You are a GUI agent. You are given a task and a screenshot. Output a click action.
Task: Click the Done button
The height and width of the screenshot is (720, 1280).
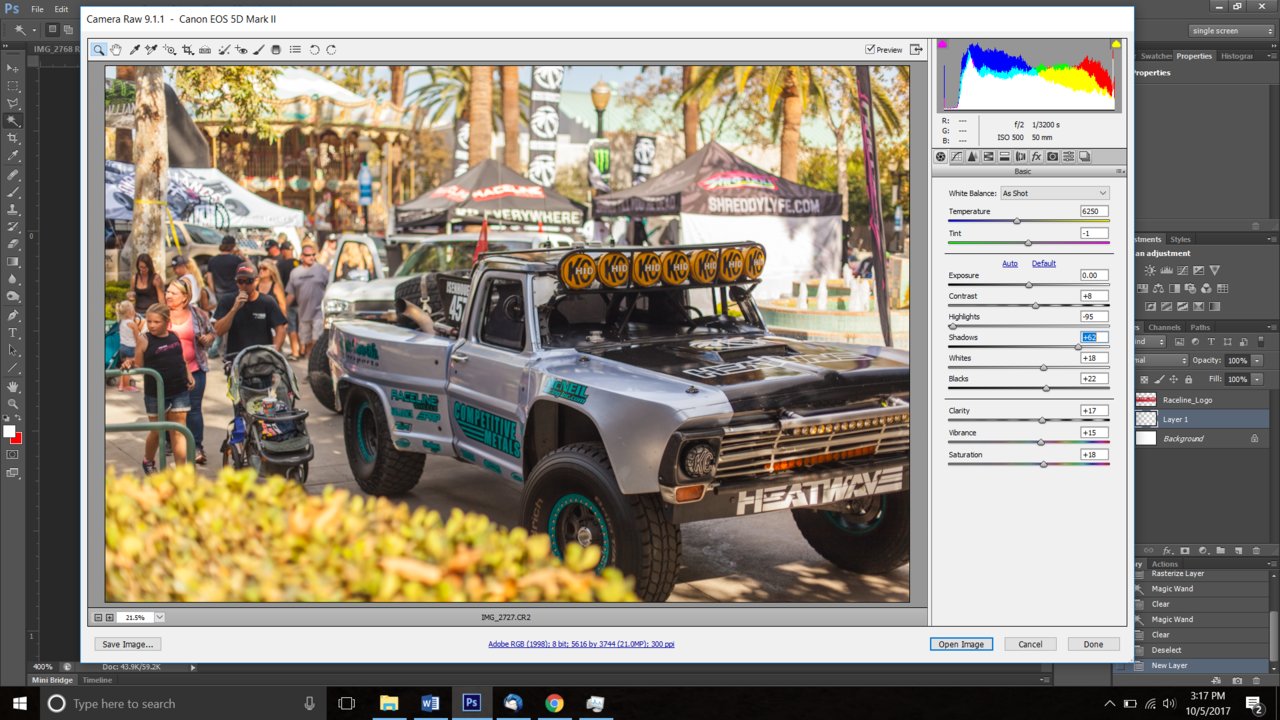point(1093,644)
